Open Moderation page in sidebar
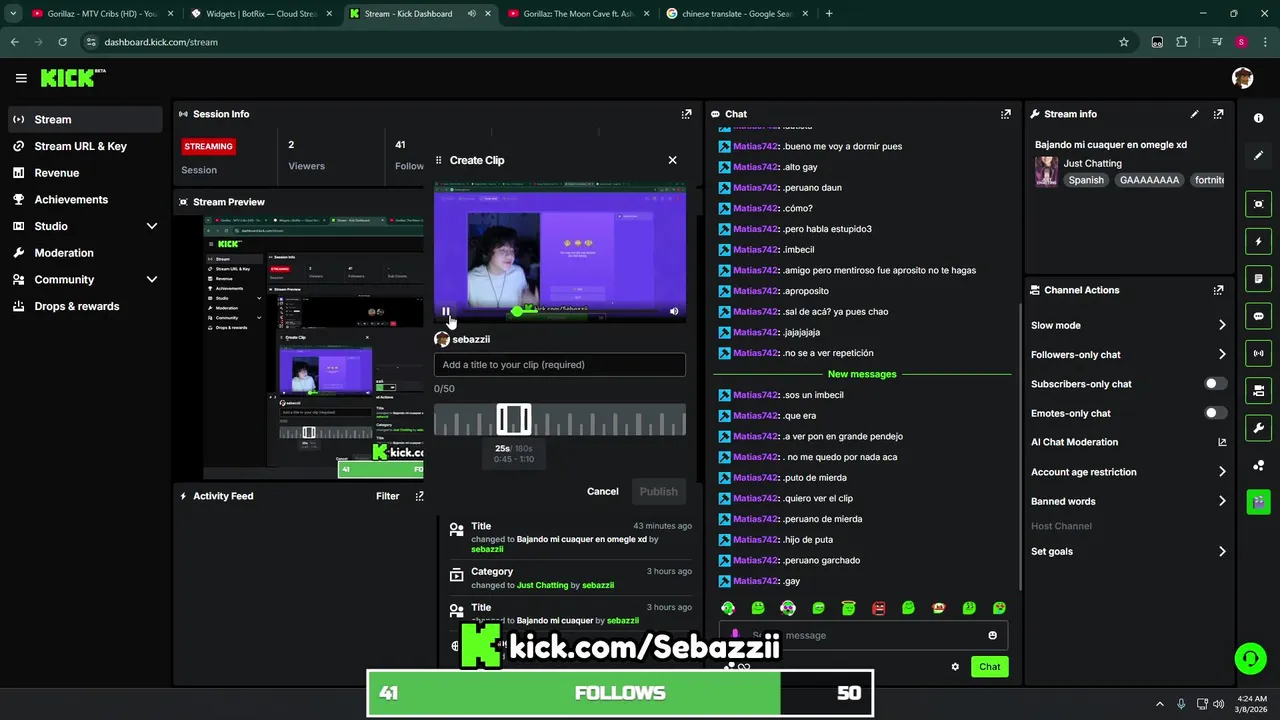Image resolution: width=1280 pixels, height=720 pixels. pyautogui.click(x=85, y=253)
